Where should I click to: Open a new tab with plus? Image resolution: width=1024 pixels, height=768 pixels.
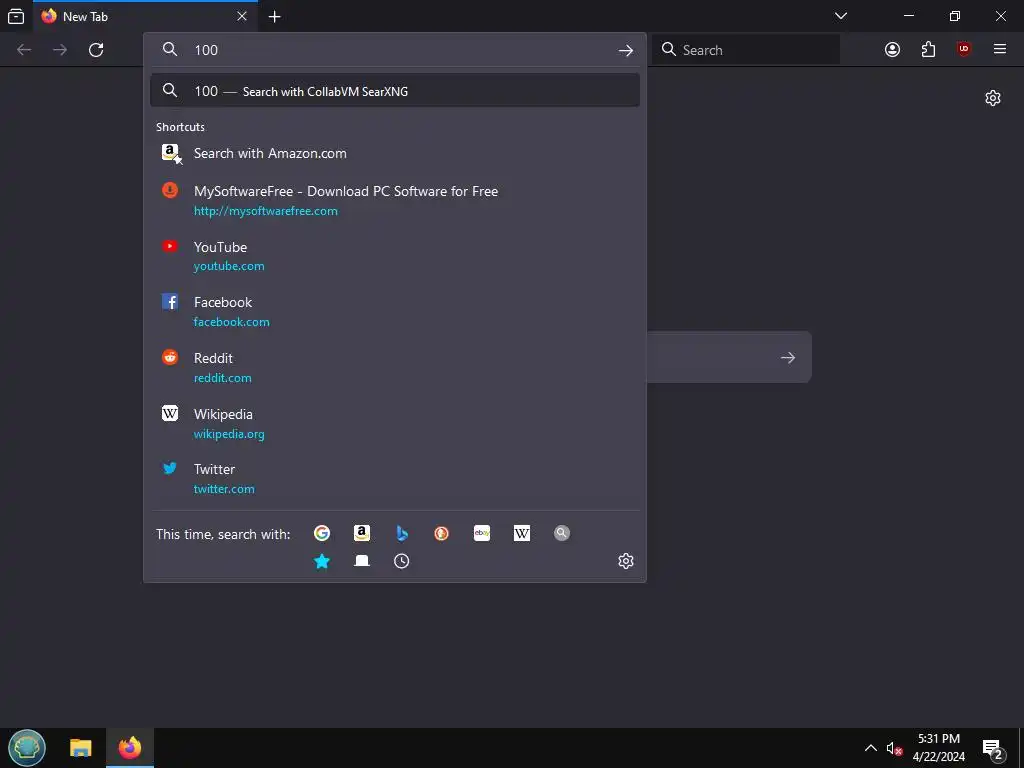point(275,16)
